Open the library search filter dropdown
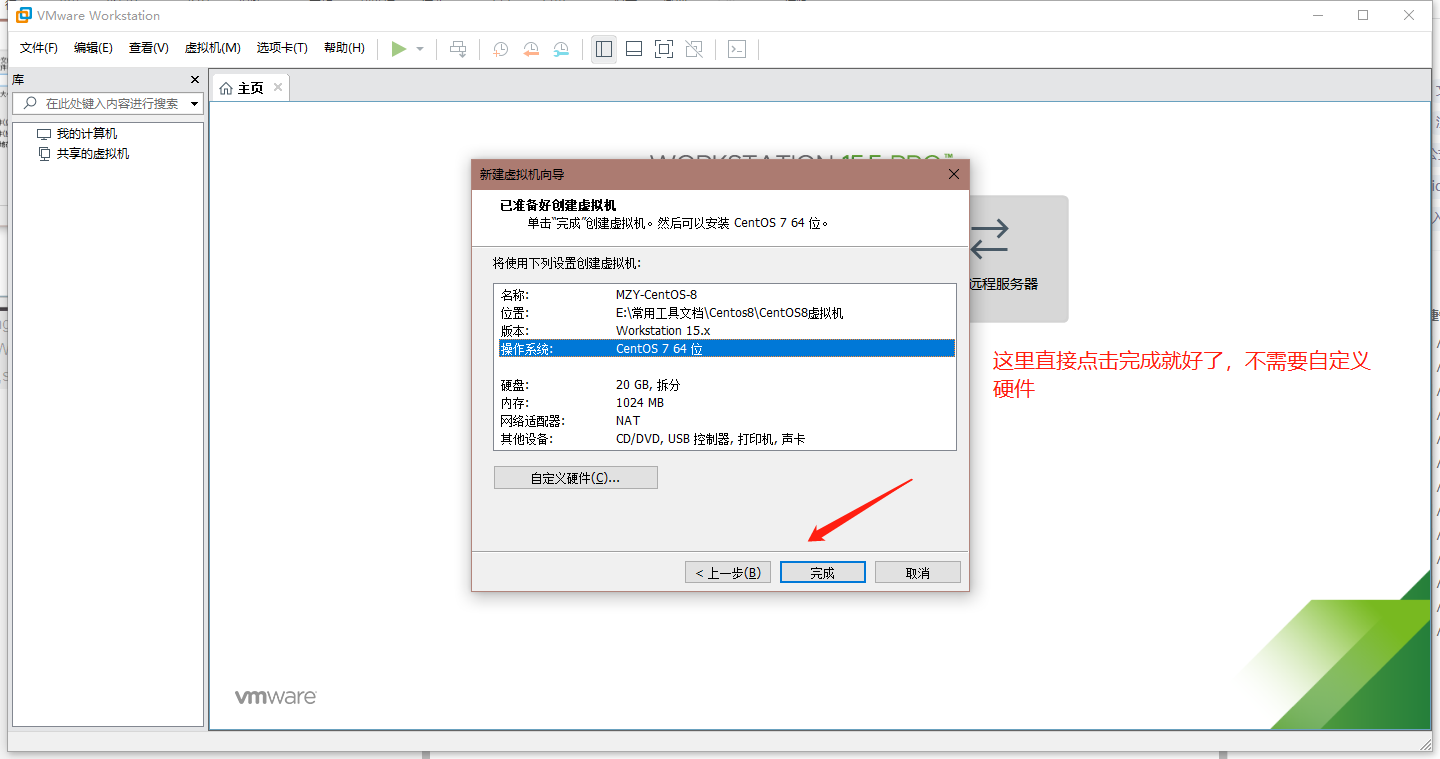 click(x=195, y=104)
